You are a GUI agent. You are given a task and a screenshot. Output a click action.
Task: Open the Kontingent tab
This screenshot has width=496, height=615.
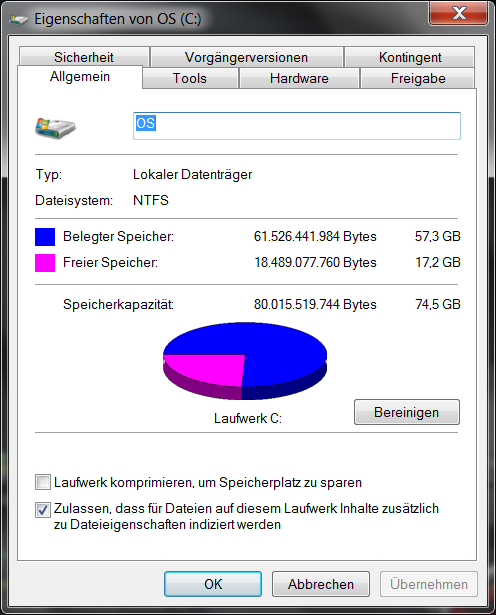pyautogui.click(x=410, y=57)
